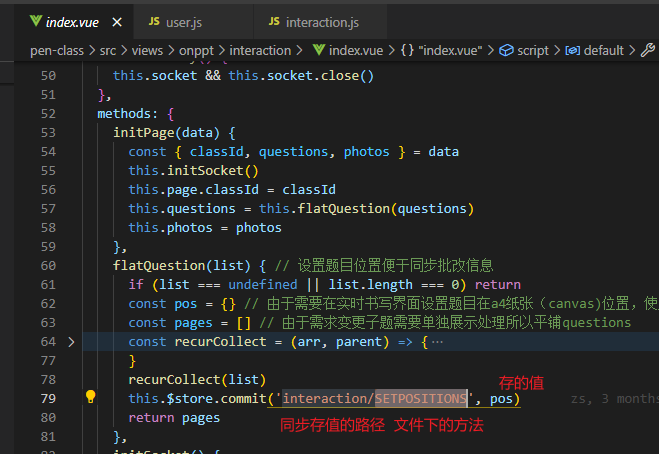This screenshot has height=454, width=659.
Task: Close the index.vue tab
Action: pyautogui.click(x=117, y=22)
